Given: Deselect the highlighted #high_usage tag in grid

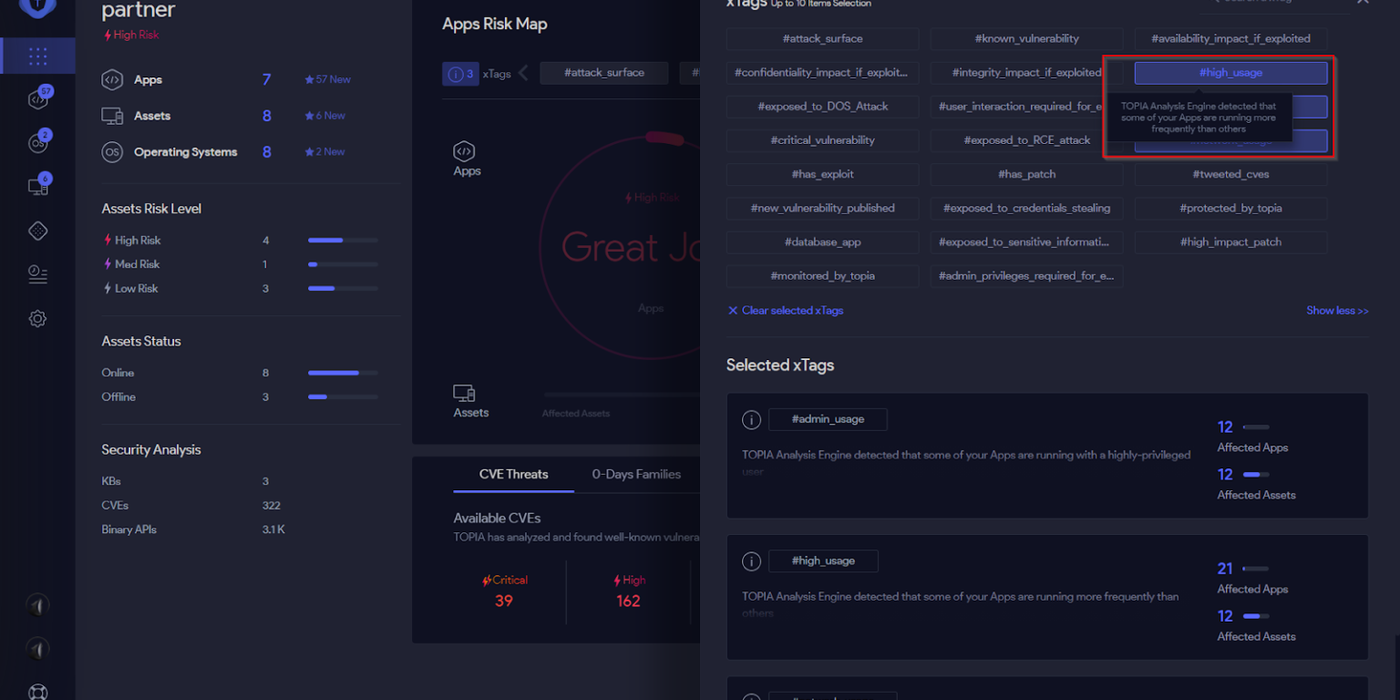Looking at the screenshot, I should tap(1231, 73).
